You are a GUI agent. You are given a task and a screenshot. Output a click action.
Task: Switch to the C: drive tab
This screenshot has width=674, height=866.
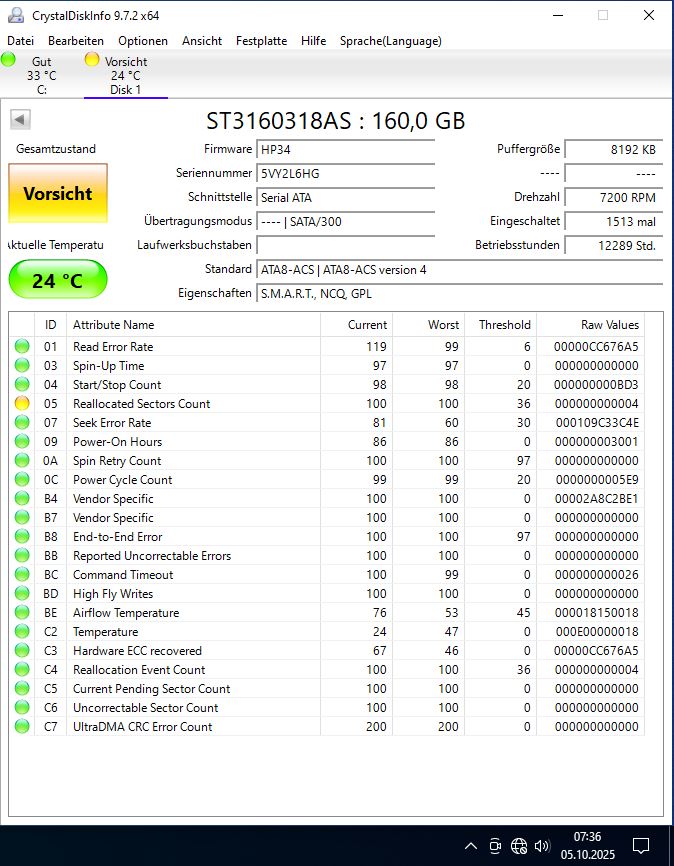pyautogui.click(x=42, y=75)
